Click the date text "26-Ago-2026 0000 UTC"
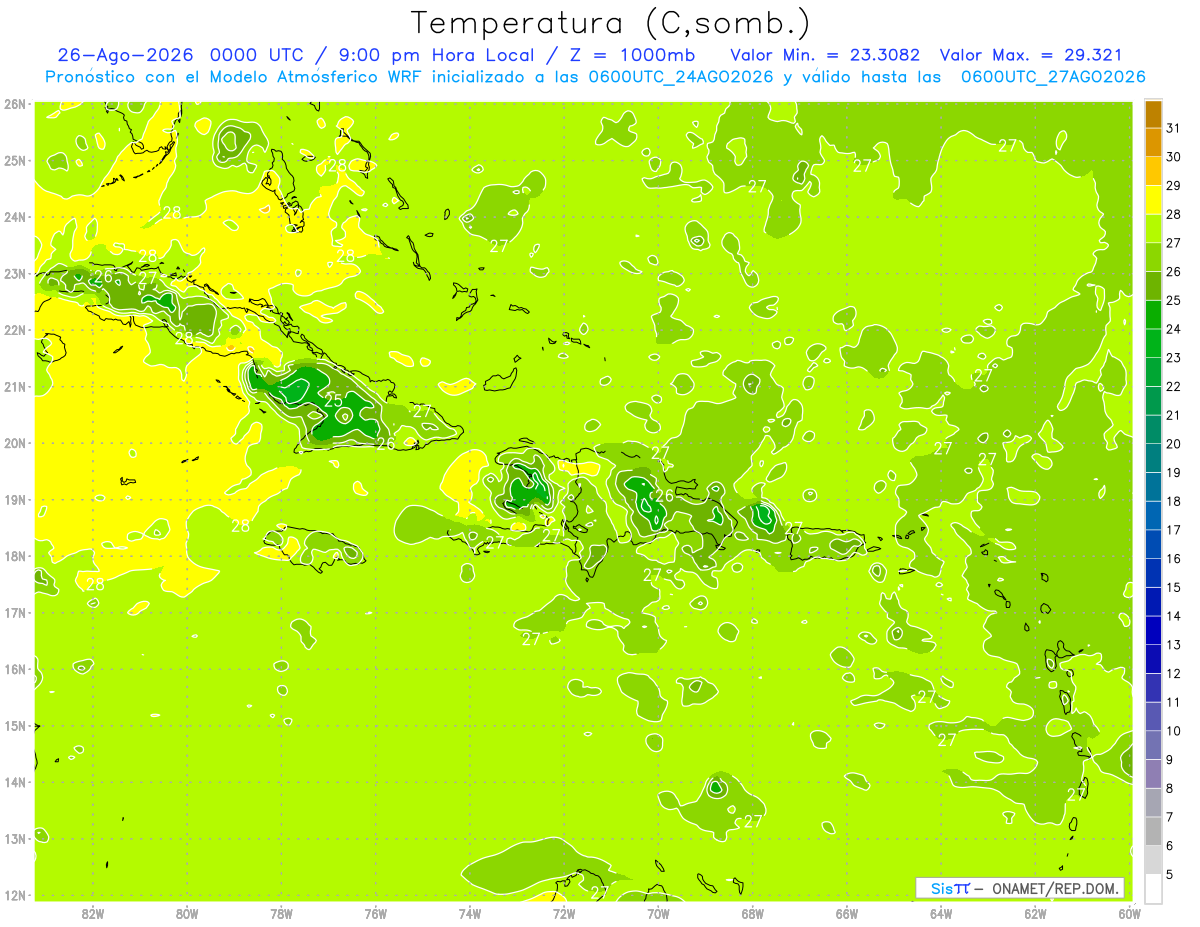This screenshot has height=927, width=1200. (178, 55)
